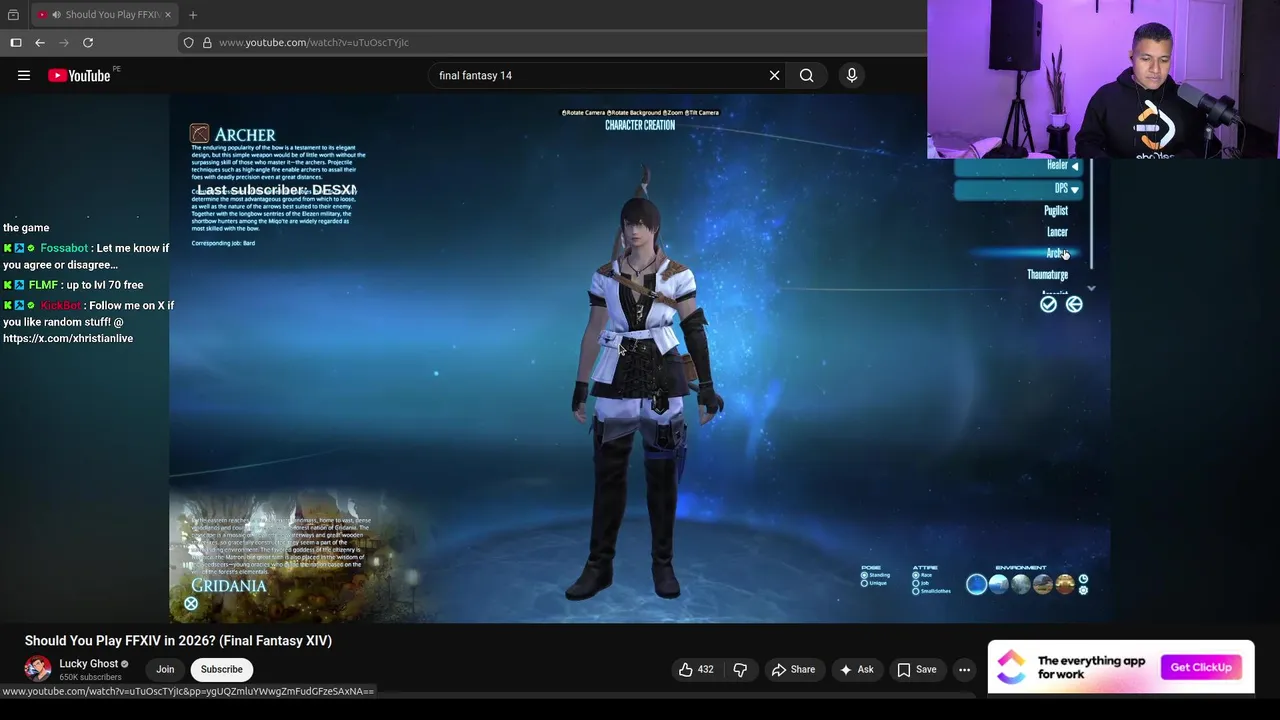Select Standing pose radio button

pyautogui.click(x=864, y=575)
